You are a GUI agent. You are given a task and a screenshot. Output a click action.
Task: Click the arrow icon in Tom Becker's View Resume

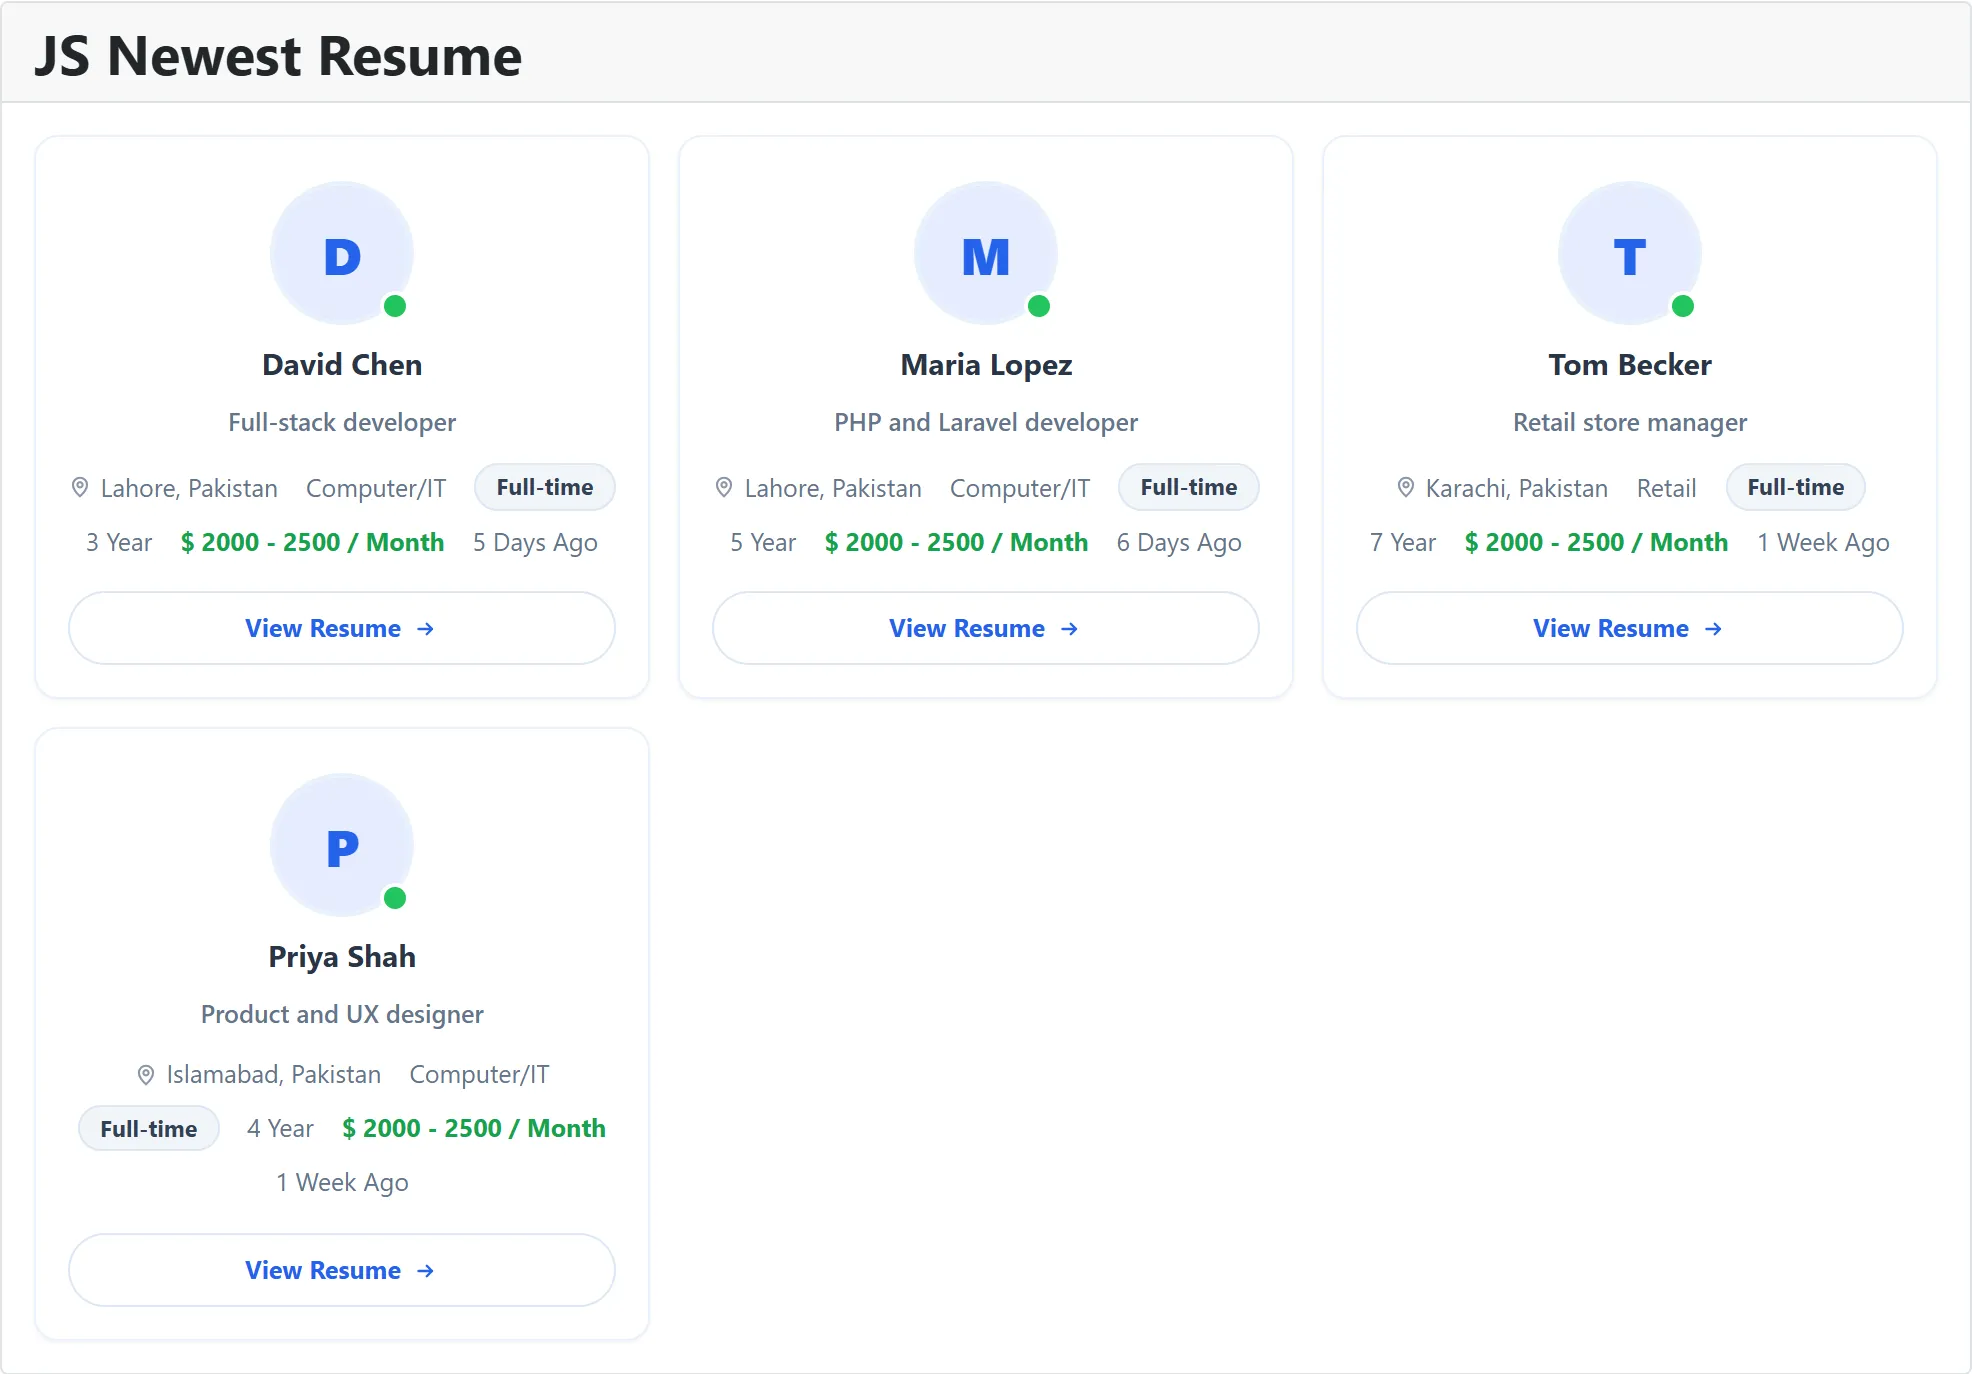(1713, 629)
